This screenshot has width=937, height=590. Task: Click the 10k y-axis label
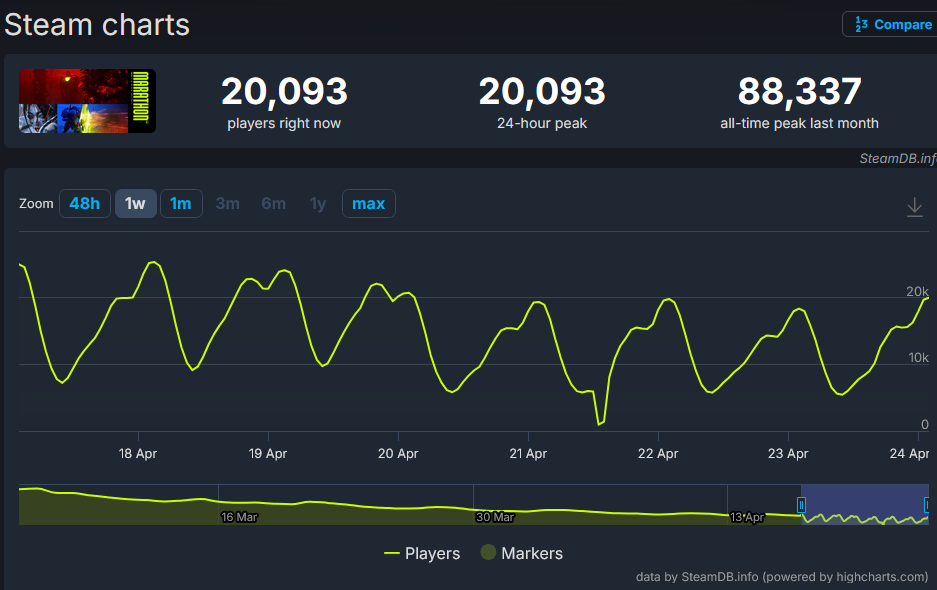pos(918,357)
